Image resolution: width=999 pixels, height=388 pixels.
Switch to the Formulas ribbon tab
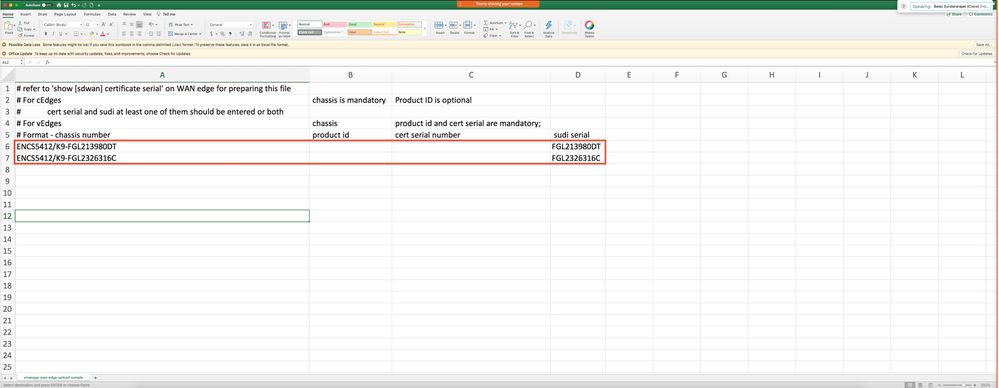pyautogui.click(x=92, y=13)
